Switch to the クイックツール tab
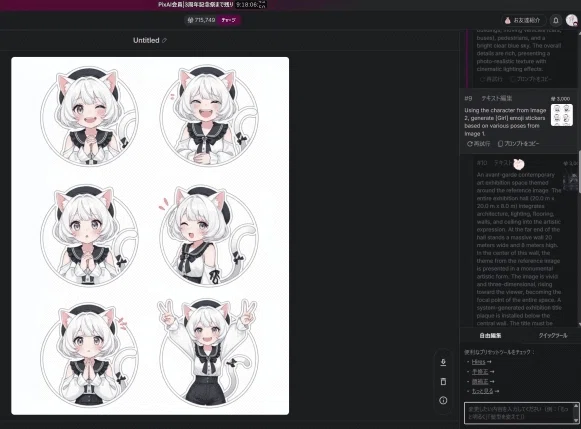581x429 pixels. (x=553, y=336)
